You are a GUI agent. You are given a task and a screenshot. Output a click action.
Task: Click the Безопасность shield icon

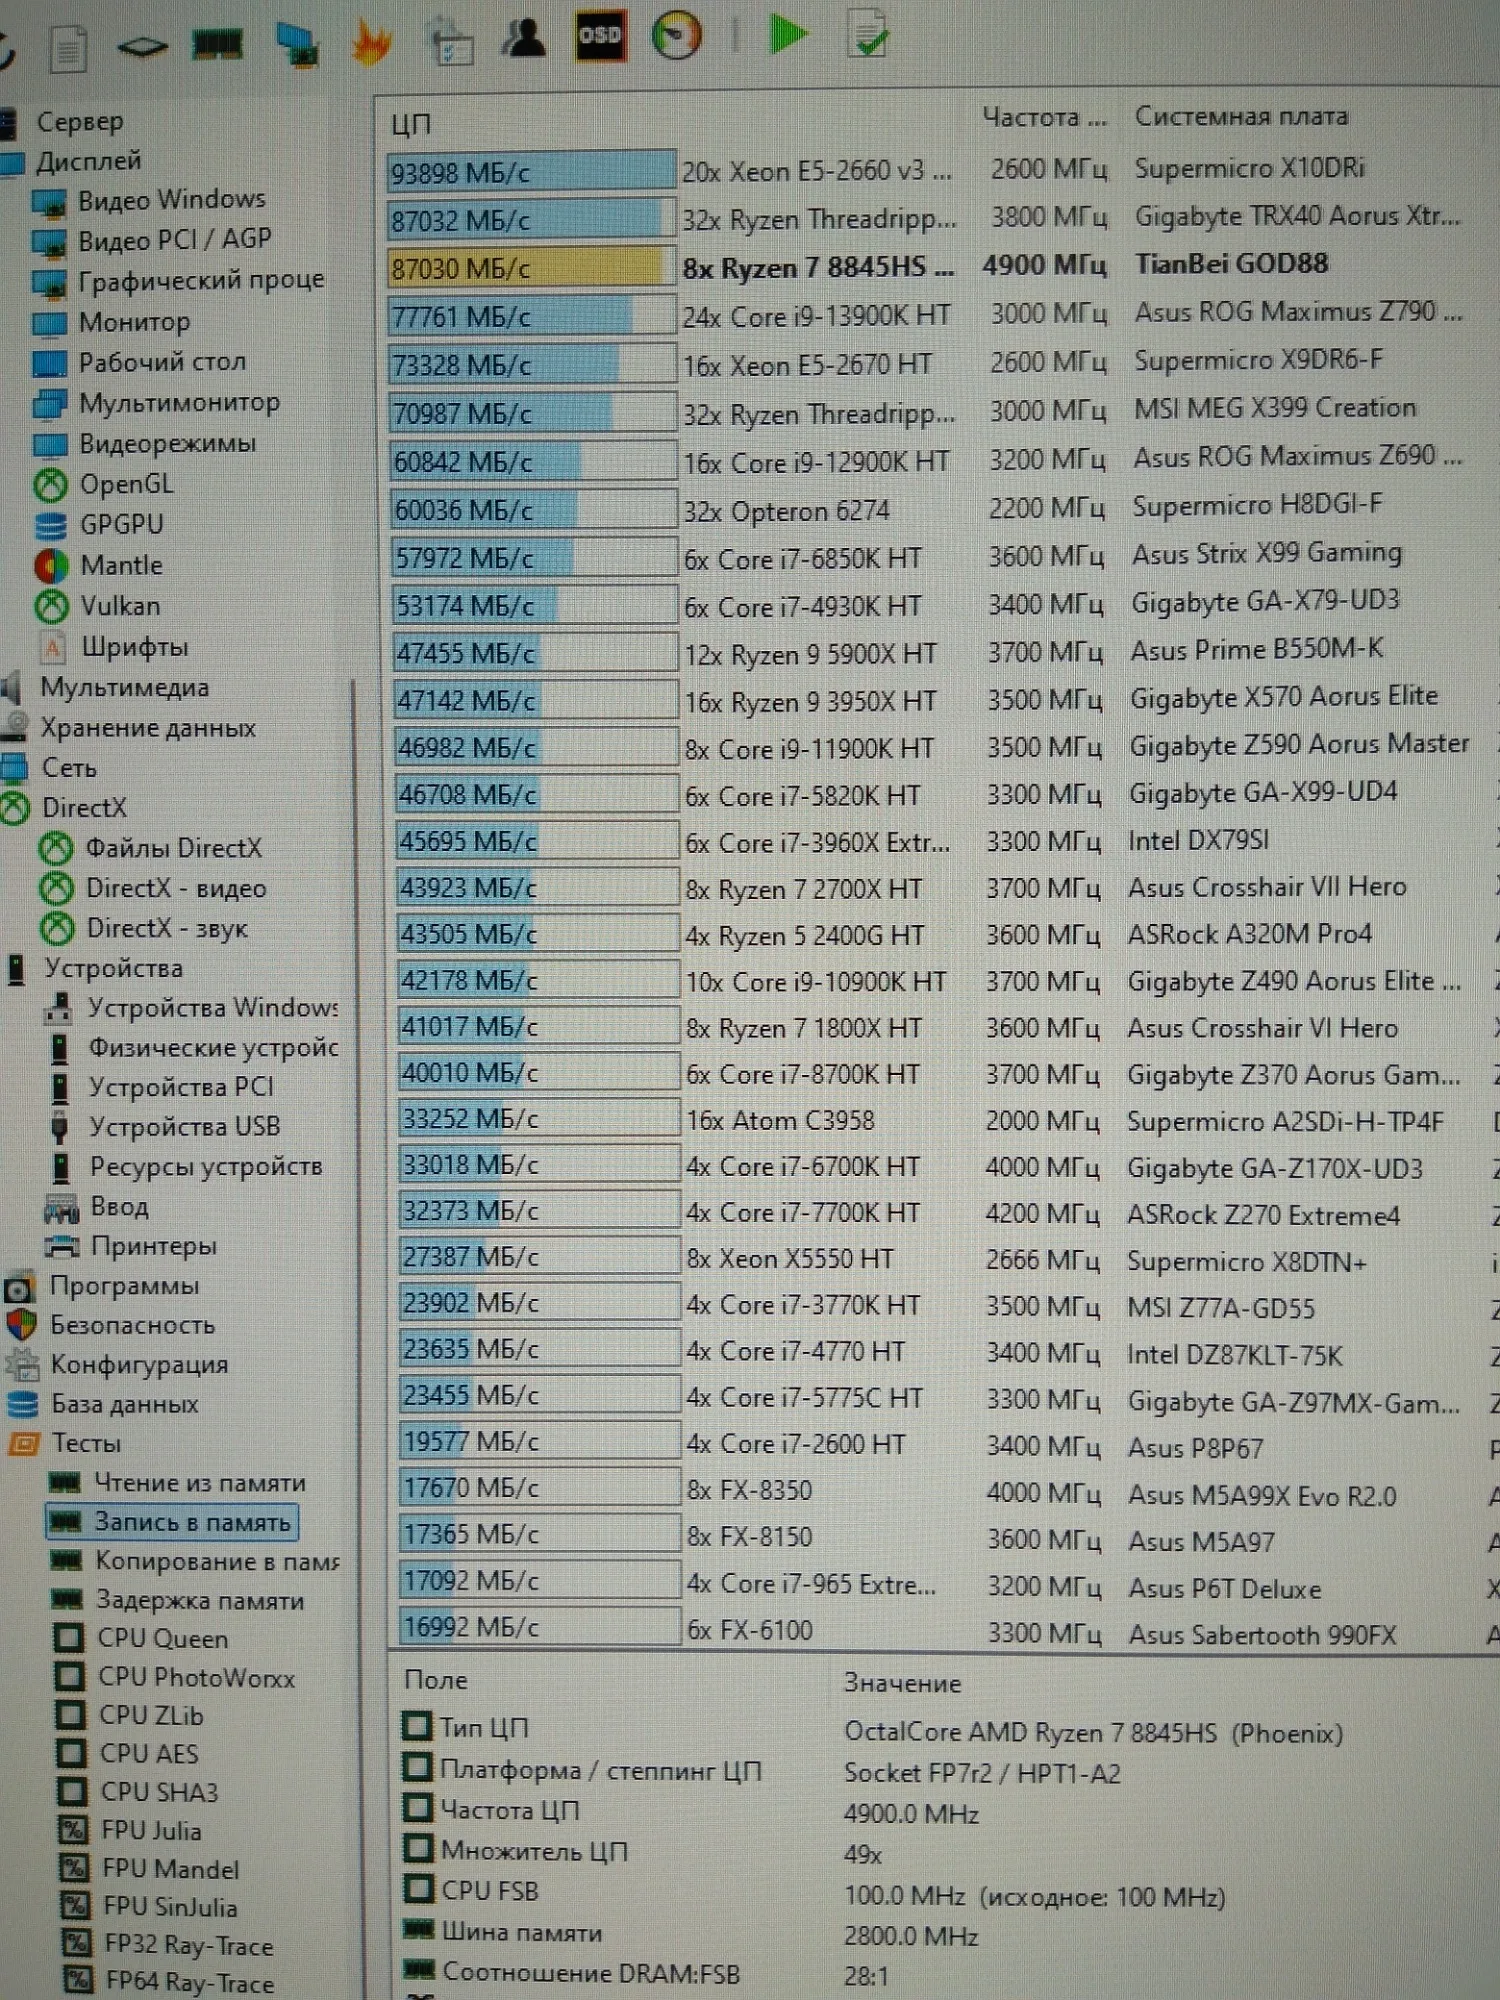pos(21,1325)
